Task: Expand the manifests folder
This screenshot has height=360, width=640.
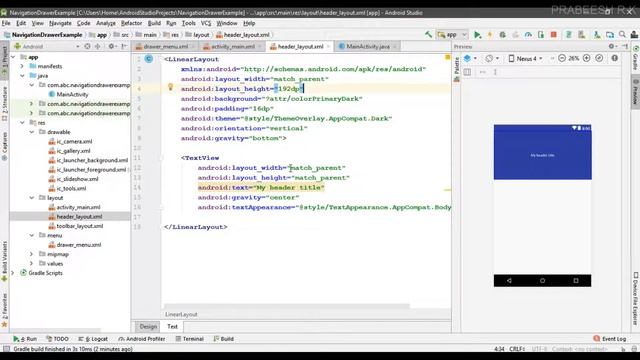Action: pyautogui.click(x=22, y=66)
